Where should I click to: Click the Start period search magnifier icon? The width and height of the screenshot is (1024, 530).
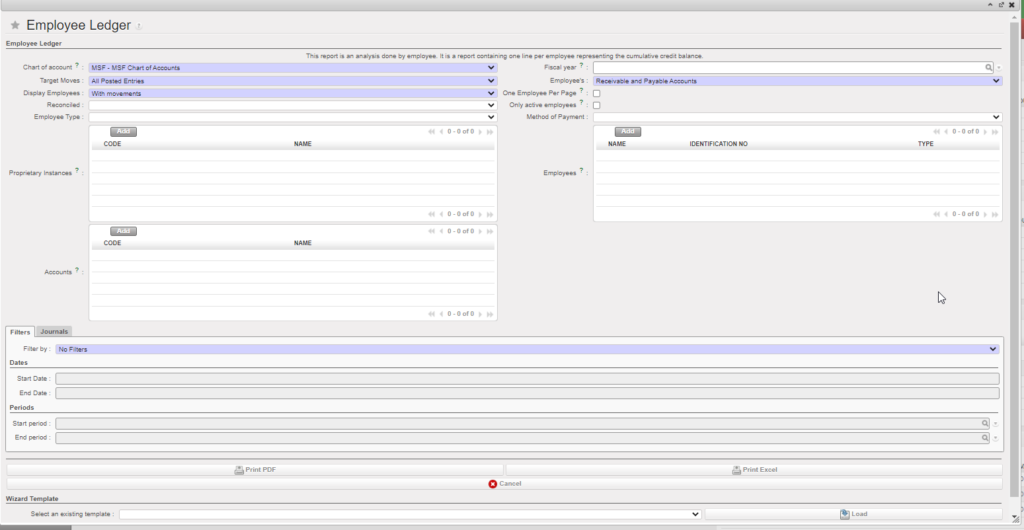coord(986,424)
